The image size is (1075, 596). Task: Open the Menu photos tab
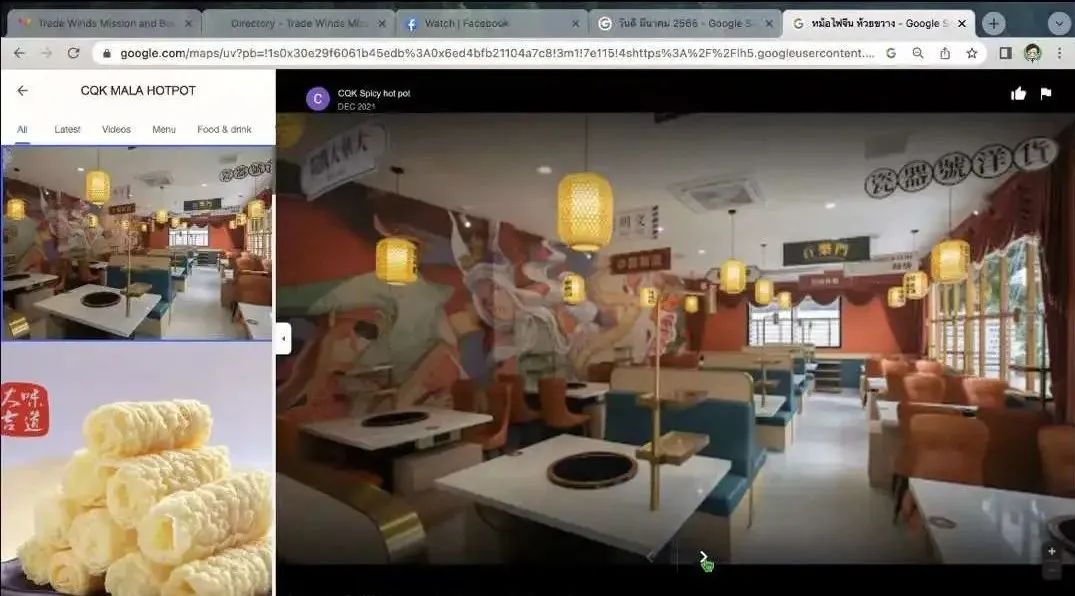click(x=164, y=129)
